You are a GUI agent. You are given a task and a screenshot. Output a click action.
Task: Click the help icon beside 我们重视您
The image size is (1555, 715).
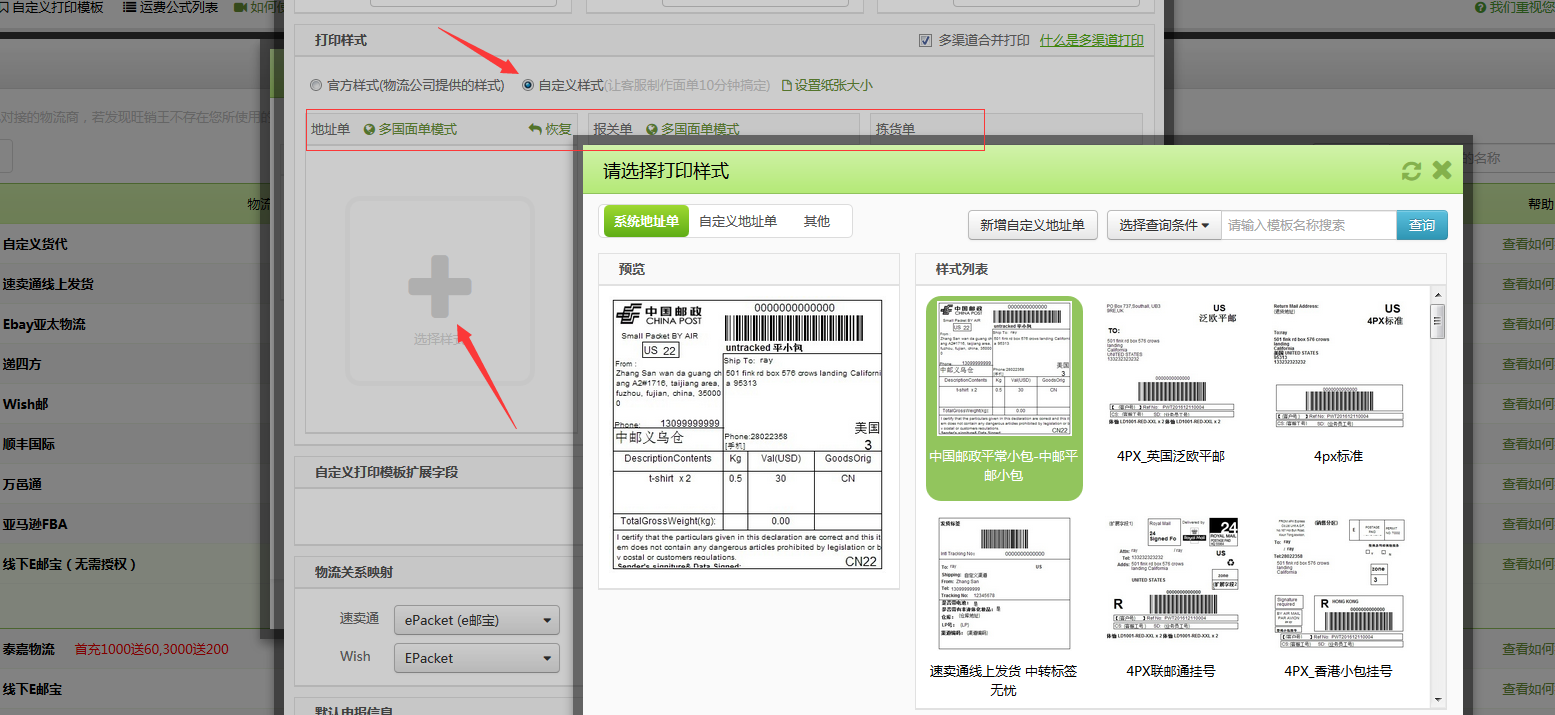point(1480,7)
